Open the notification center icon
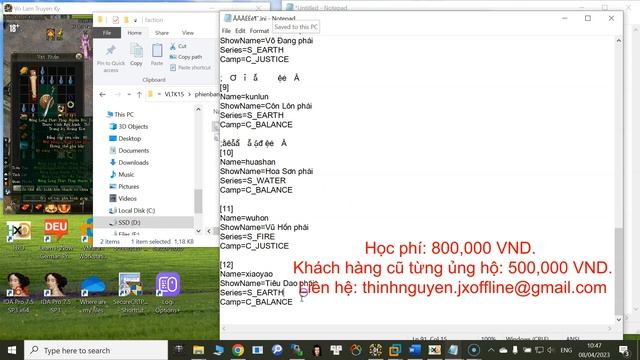The image size is (640, 360). pos(624,350)
